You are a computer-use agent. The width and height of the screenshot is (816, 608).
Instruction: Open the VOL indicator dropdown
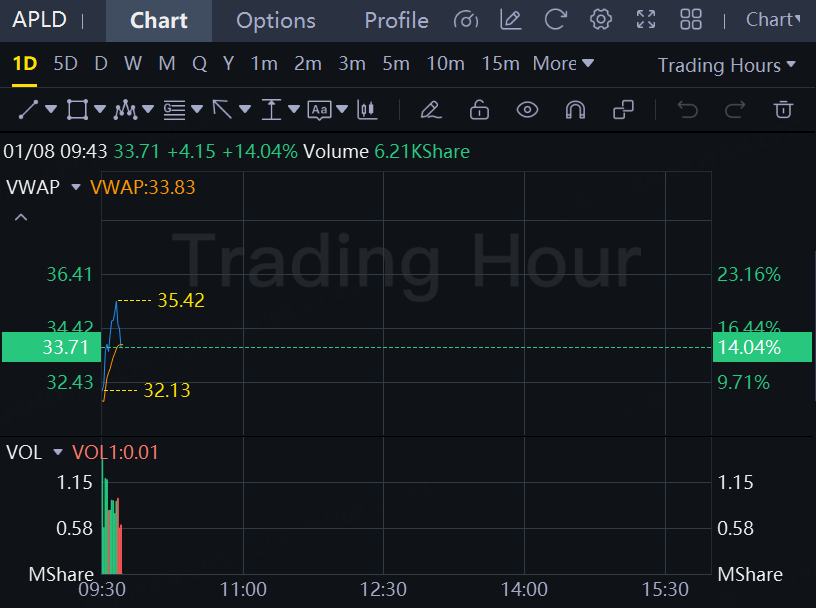tap(58, 452)
